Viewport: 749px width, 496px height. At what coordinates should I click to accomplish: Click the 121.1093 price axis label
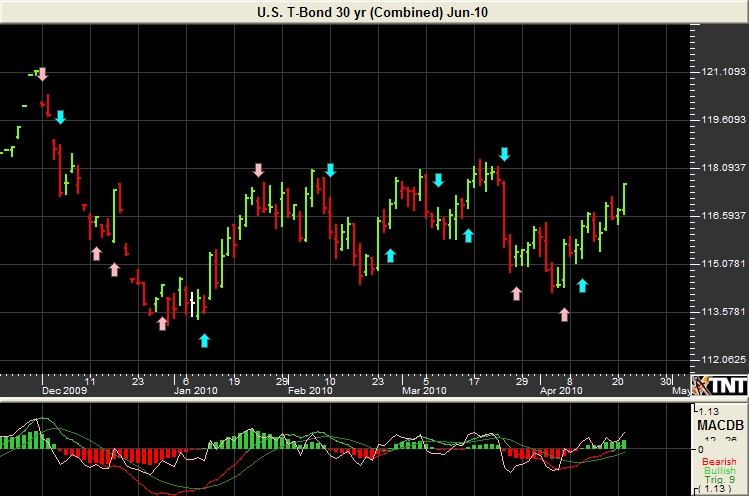pos(723,72)
